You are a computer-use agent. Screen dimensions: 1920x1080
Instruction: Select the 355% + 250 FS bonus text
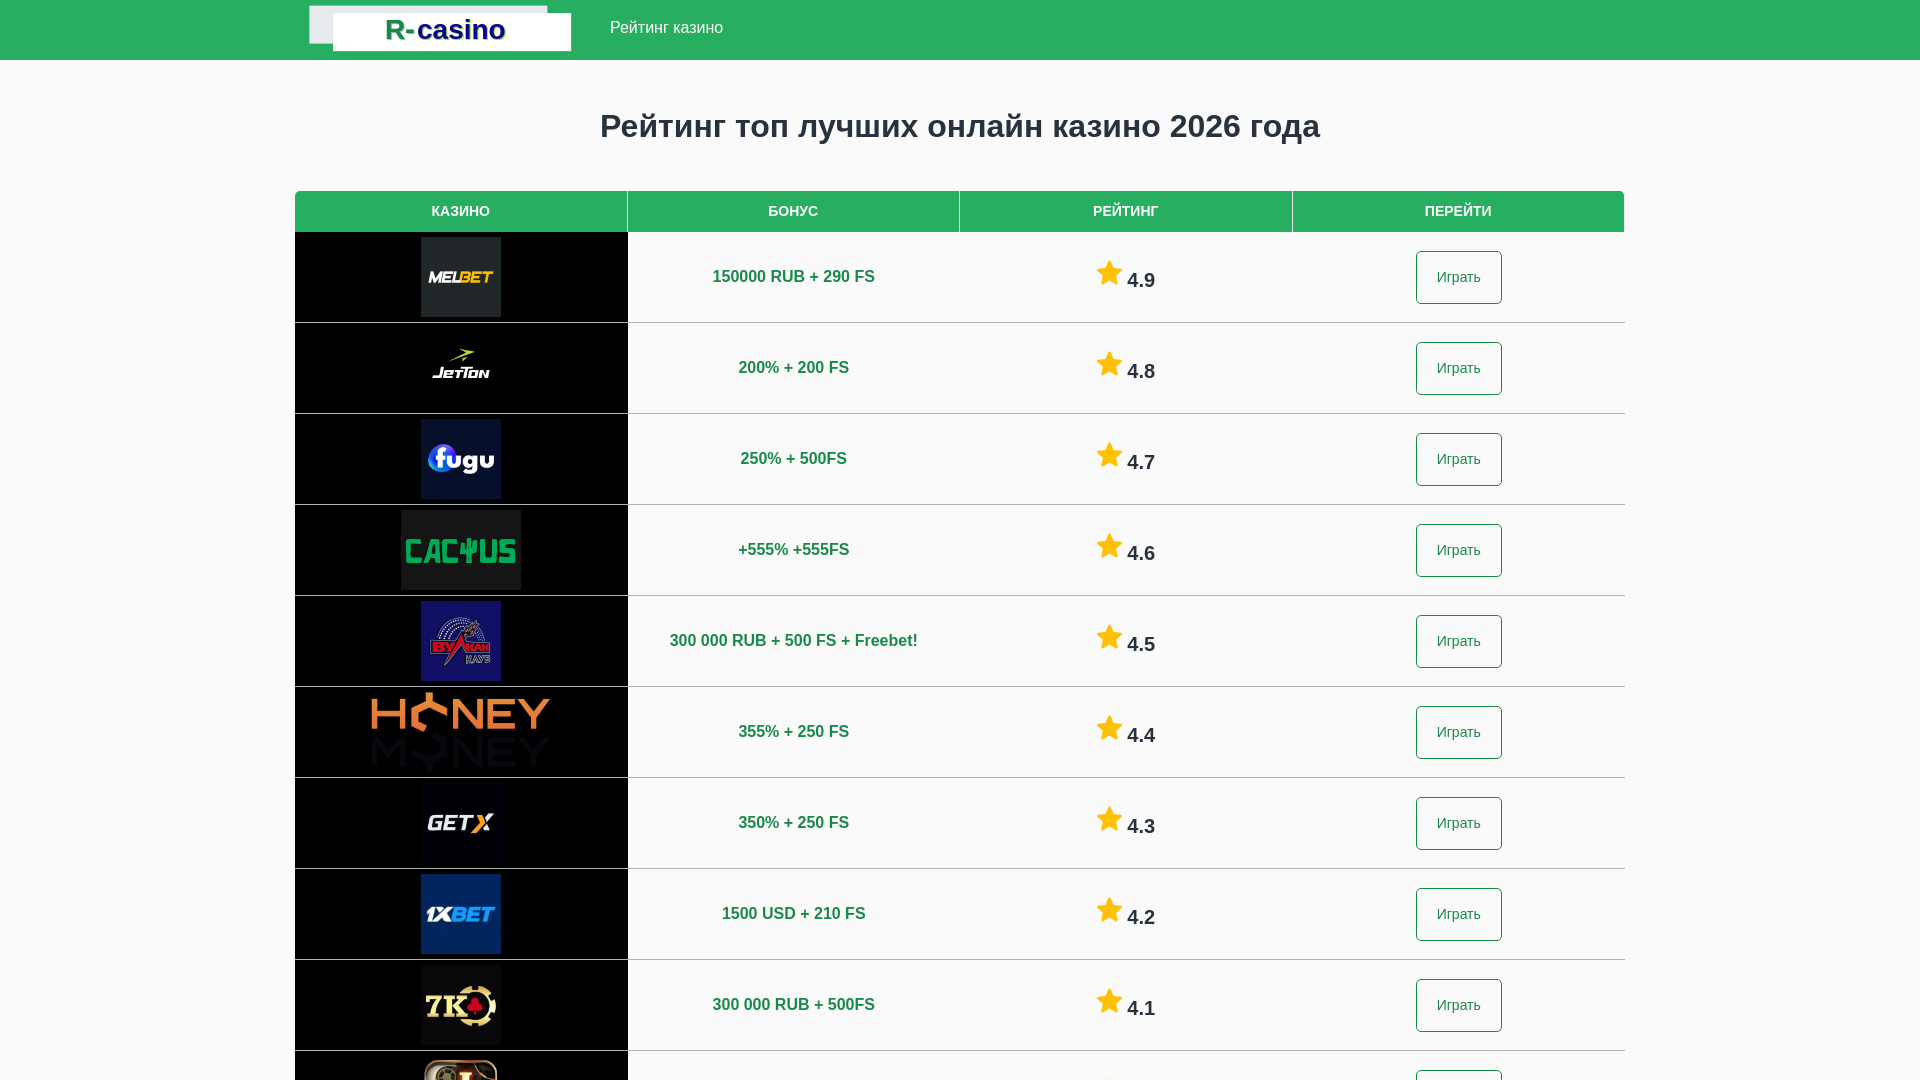(793, 732)
